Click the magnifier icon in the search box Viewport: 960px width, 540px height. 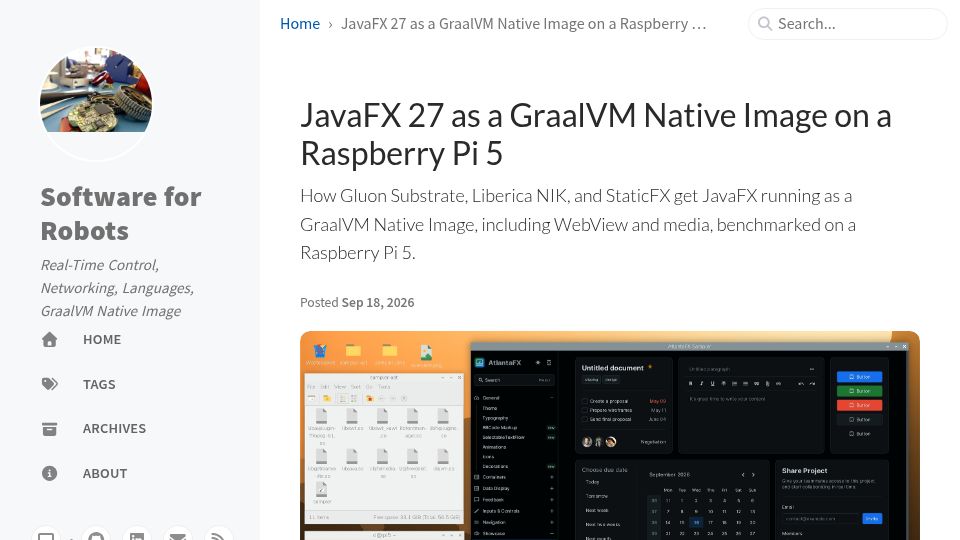pos(765,24)
